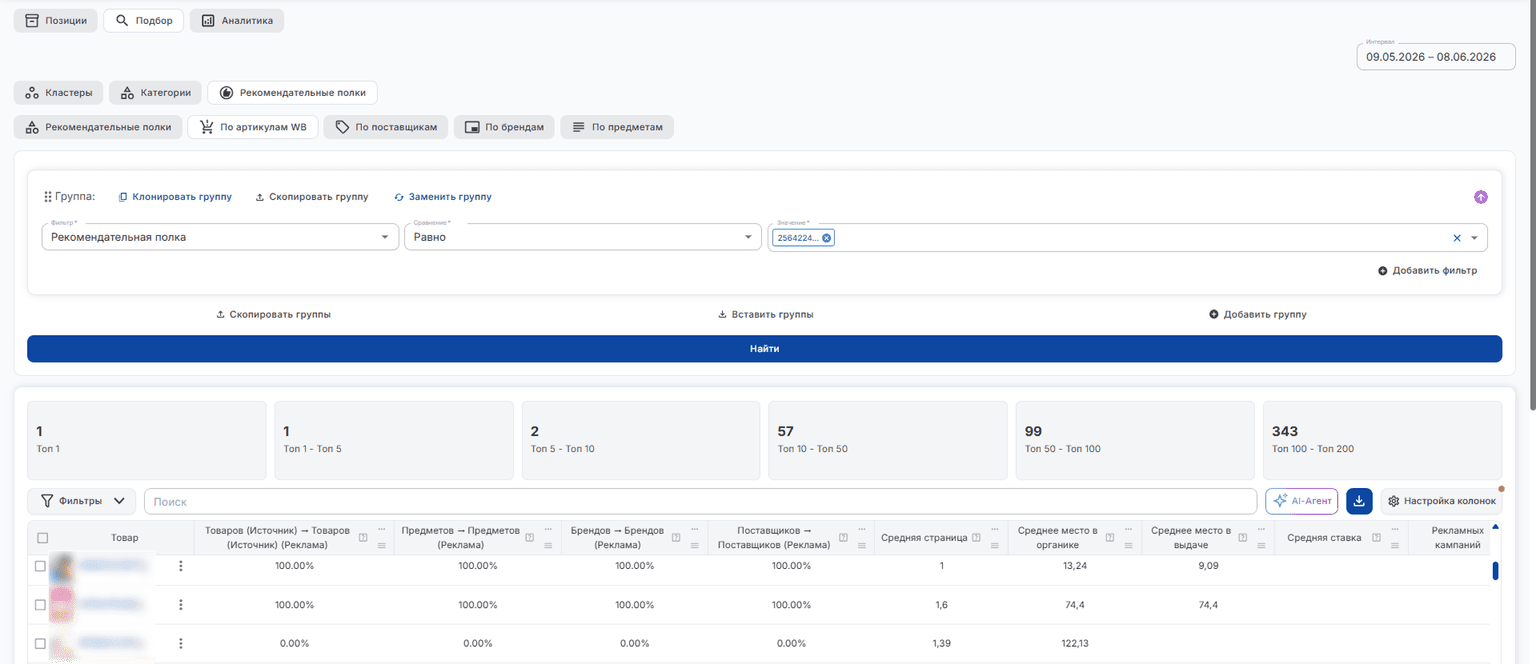Click the blue download icon button
The height and width of the screenshot is (664, 1536).
point(1359,501)
